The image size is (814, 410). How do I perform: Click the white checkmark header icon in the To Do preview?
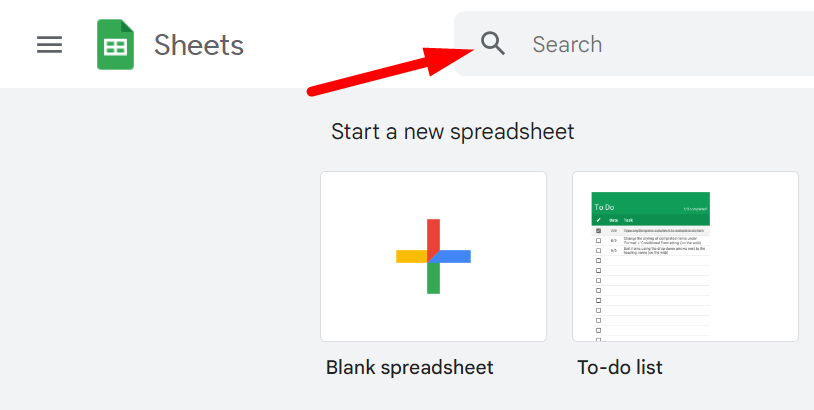(x=598, y=220)
